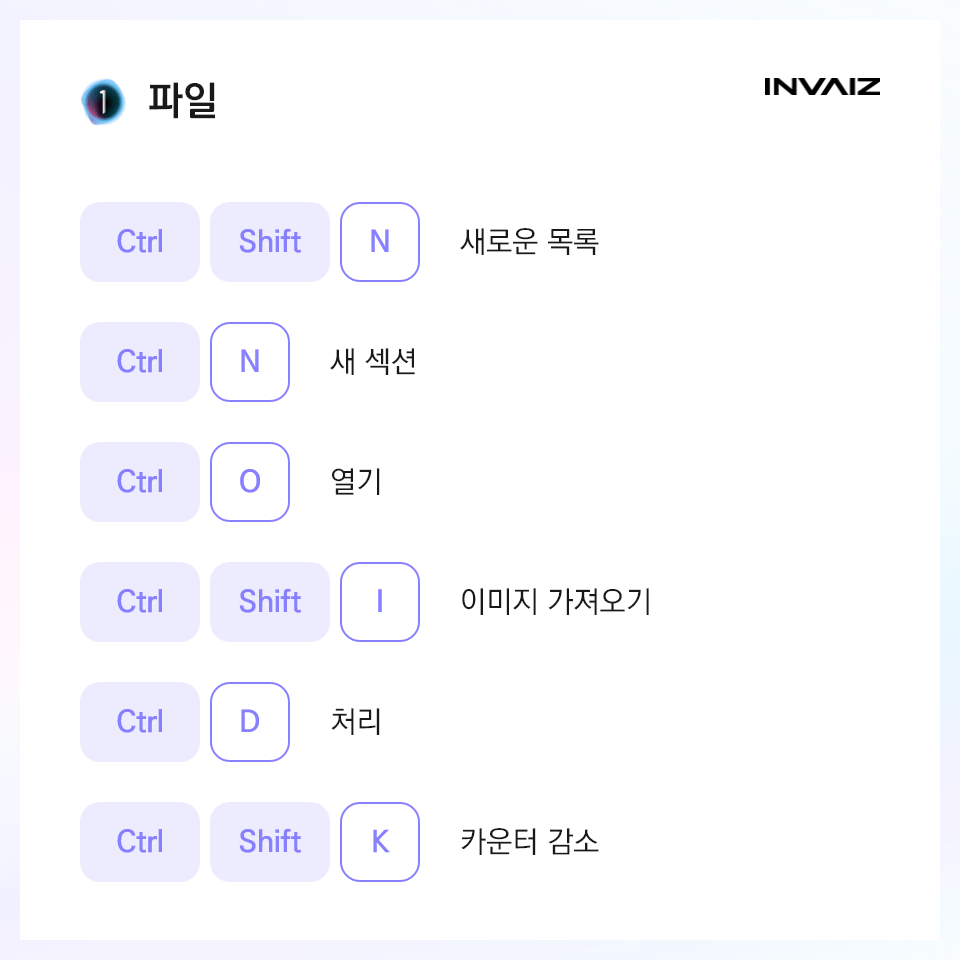Click Ctrl key in 처리 row
The height and width of the screenshot is (960, 960).
click(x=140, y=722)
